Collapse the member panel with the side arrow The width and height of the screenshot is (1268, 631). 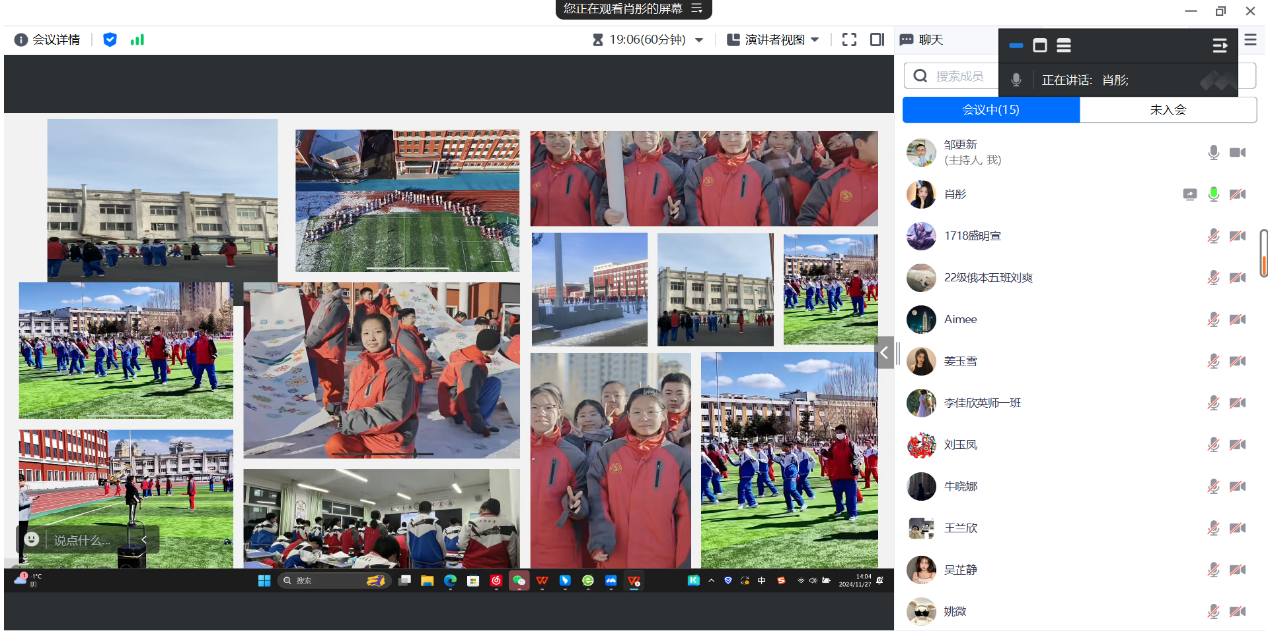pyautogui.click(x=884, y=352)
